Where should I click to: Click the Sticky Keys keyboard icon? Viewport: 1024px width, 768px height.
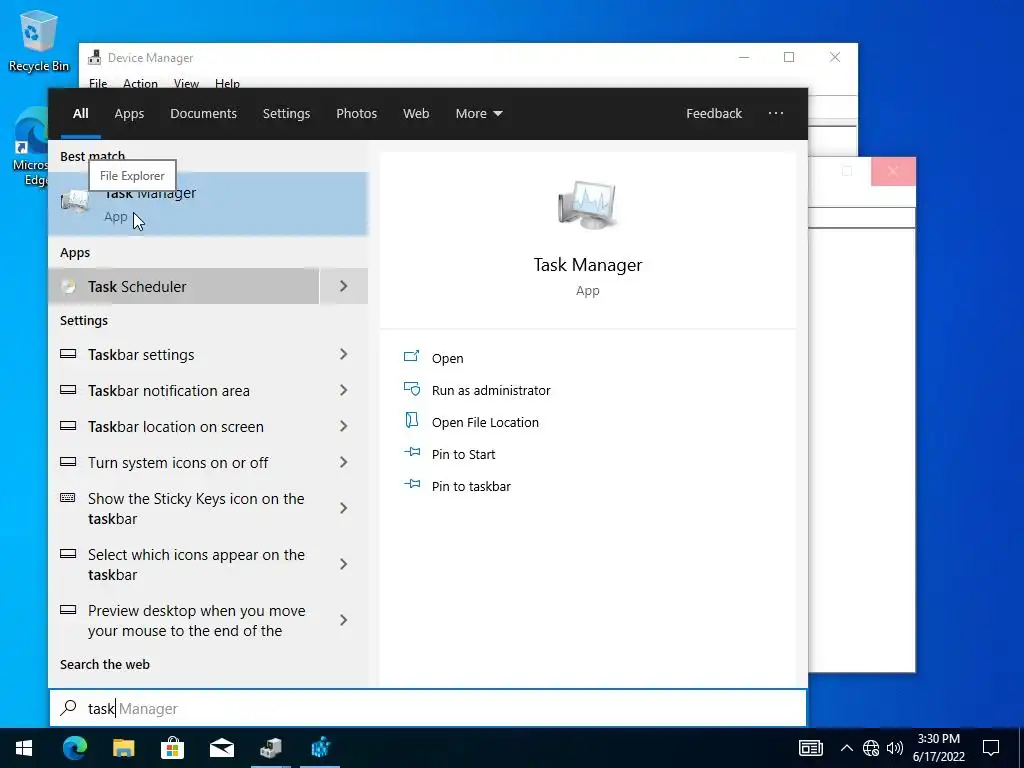[x=68, y=498]
